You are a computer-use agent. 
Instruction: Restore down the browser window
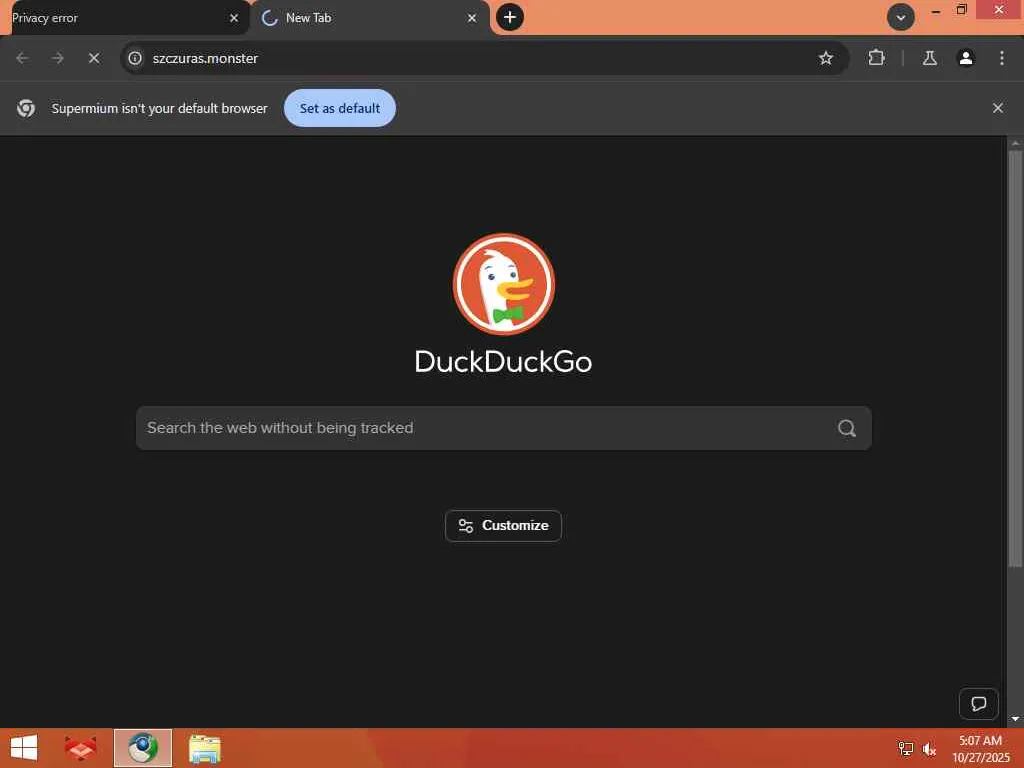(961, 10)
